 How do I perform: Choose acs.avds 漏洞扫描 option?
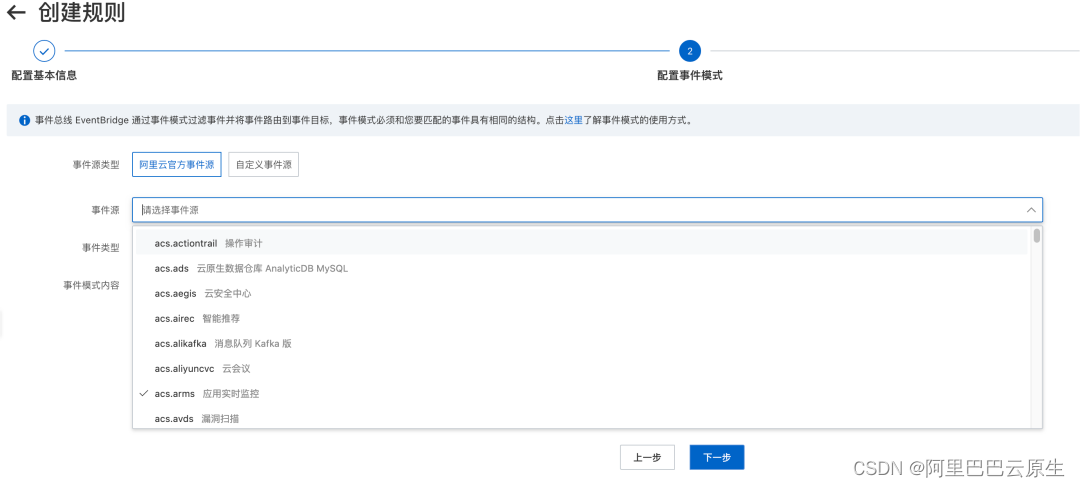[x=581, y=418]
